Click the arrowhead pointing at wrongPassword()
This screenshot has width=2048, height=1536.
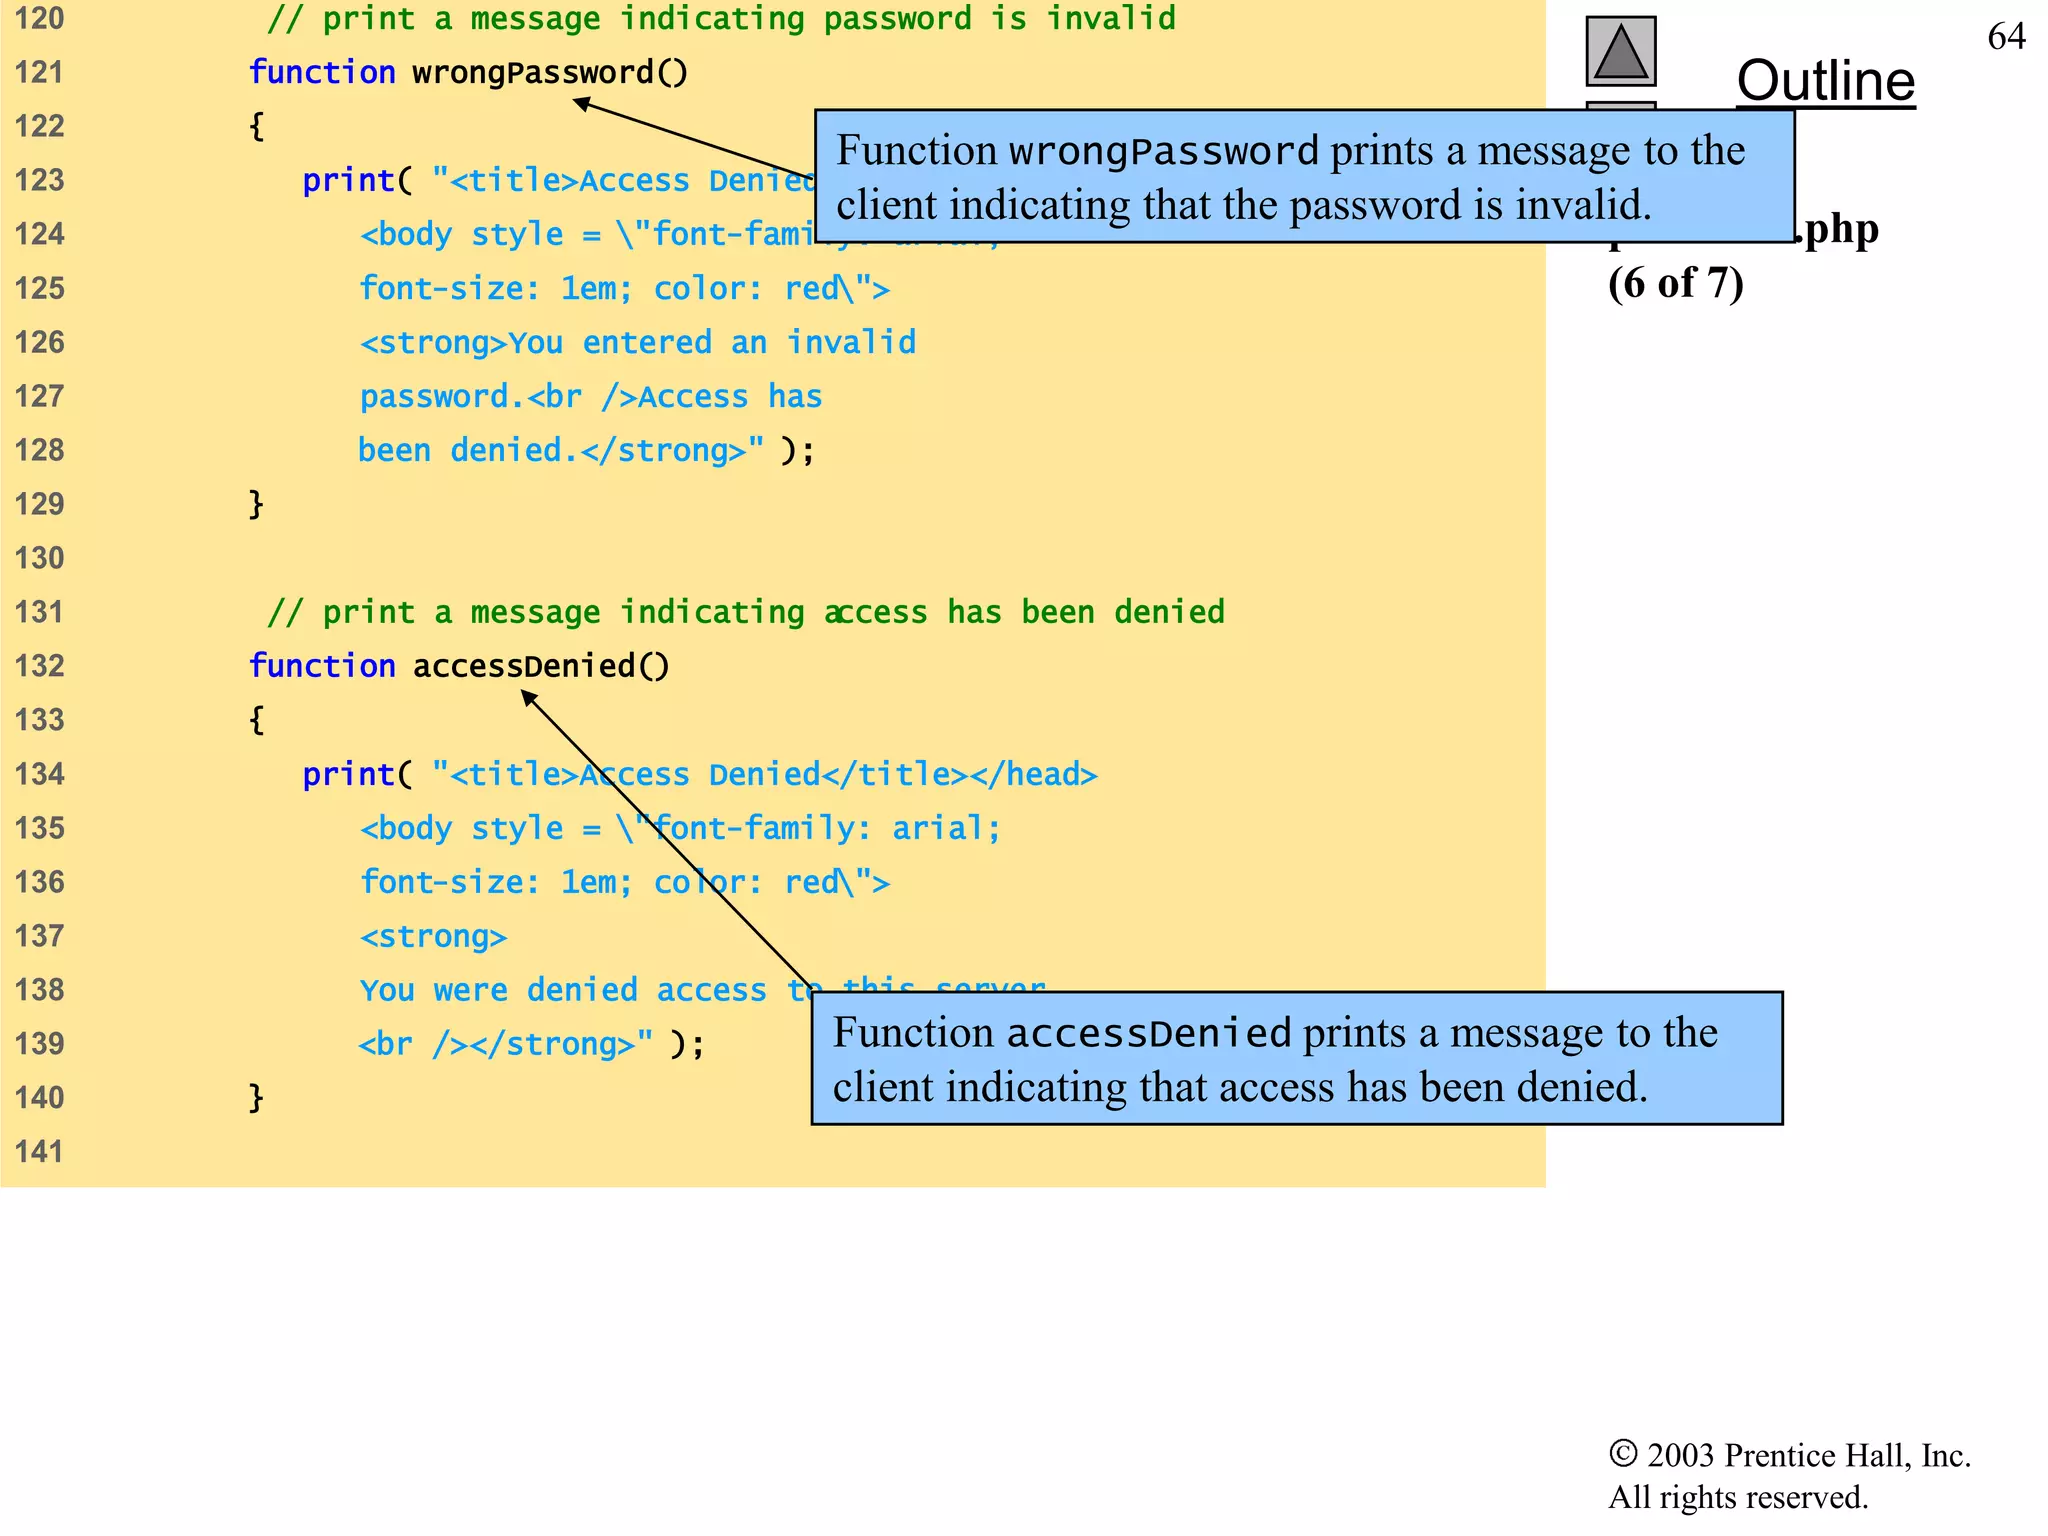580,103
